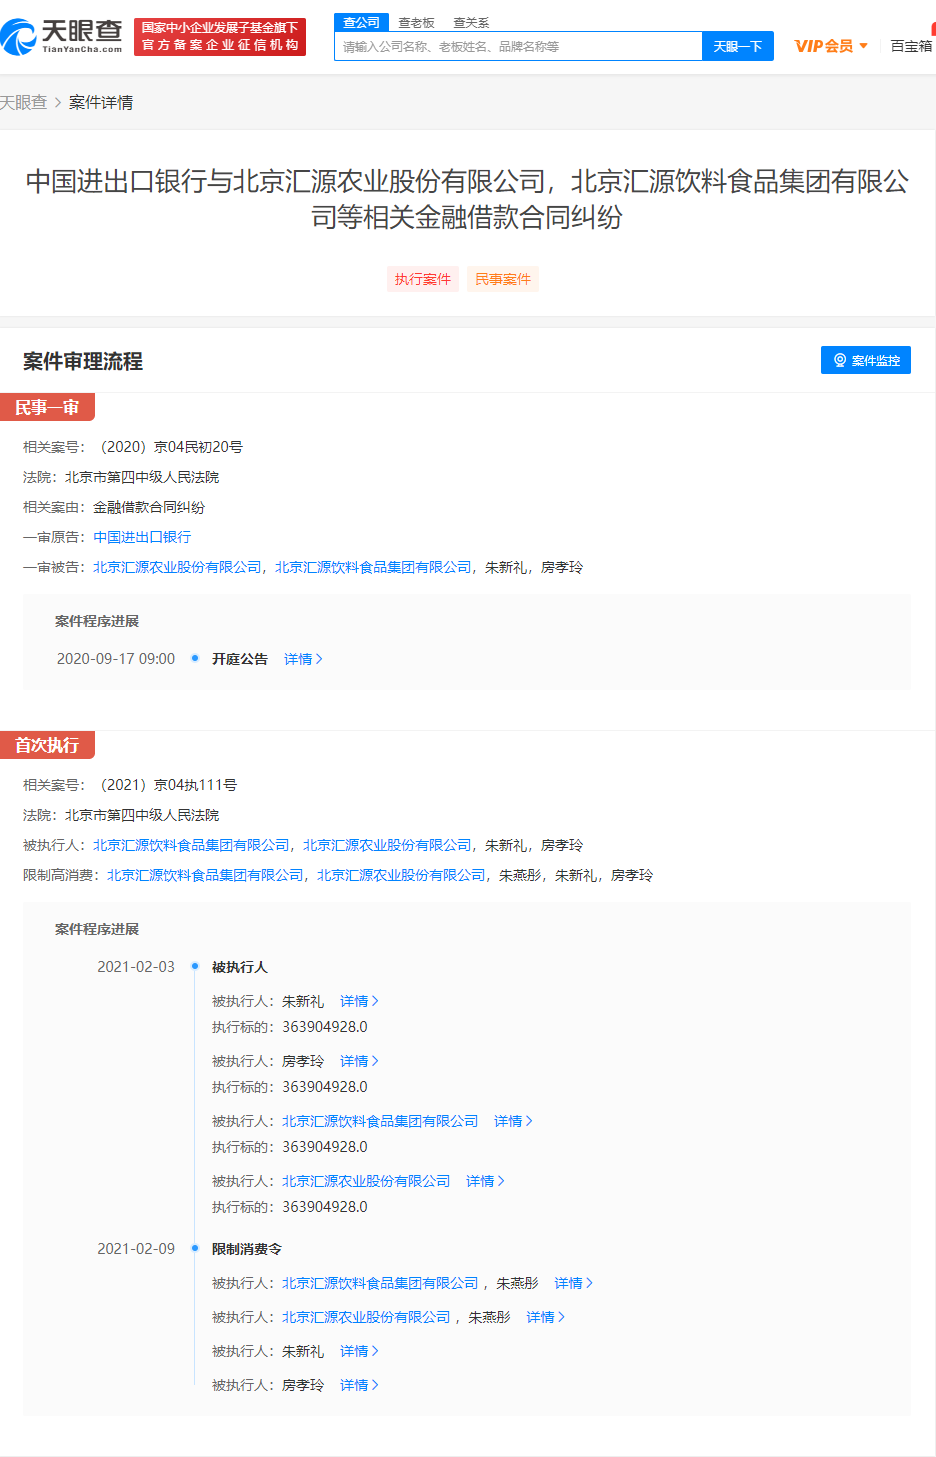Click the red official certification banner
Image resolution: width=936 pixels, height=1457 pixels.
click(x=220, y=37)
